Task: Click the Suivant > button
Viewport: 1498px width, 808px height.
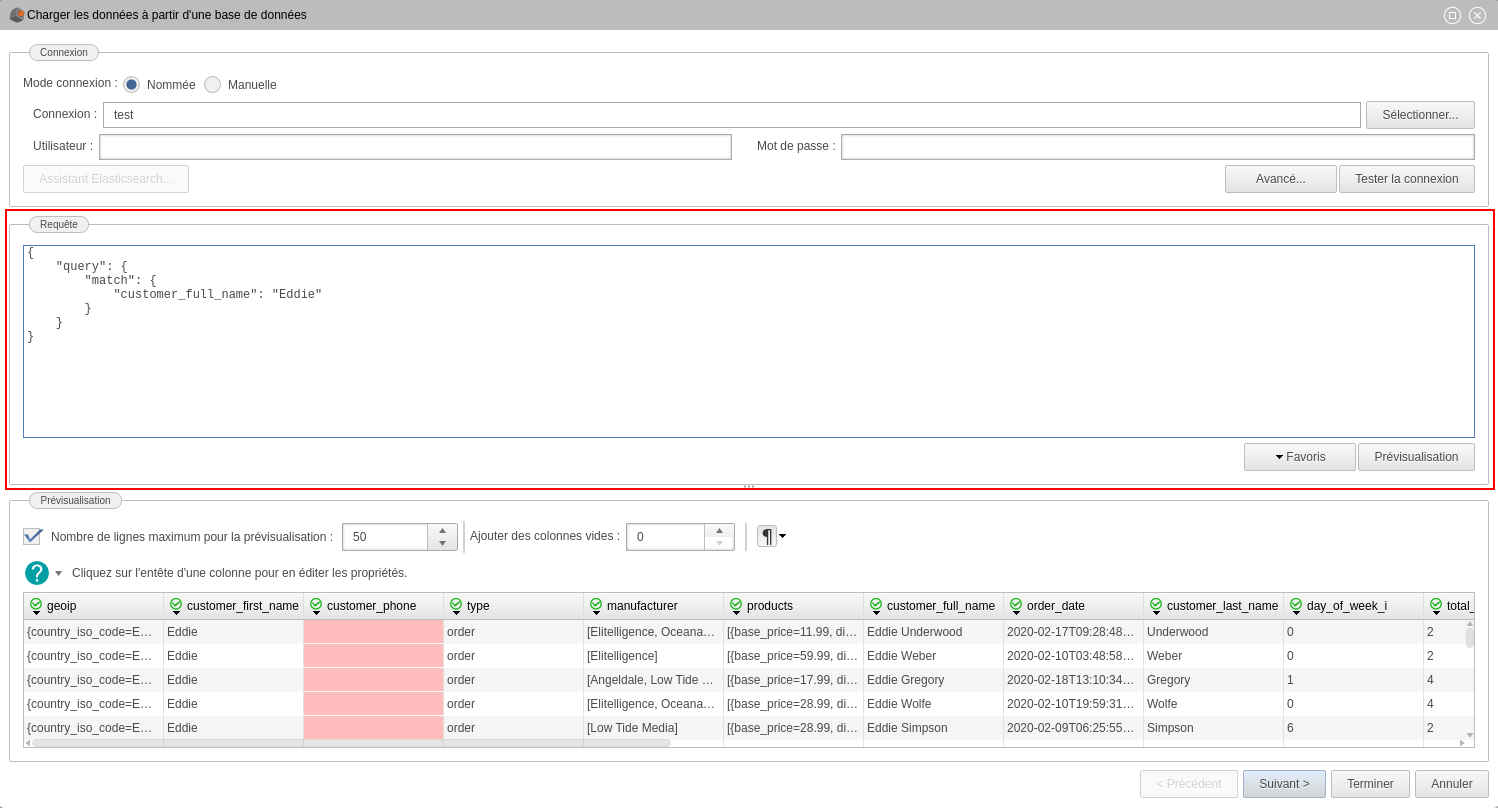Action: (x=1284, y=784)
